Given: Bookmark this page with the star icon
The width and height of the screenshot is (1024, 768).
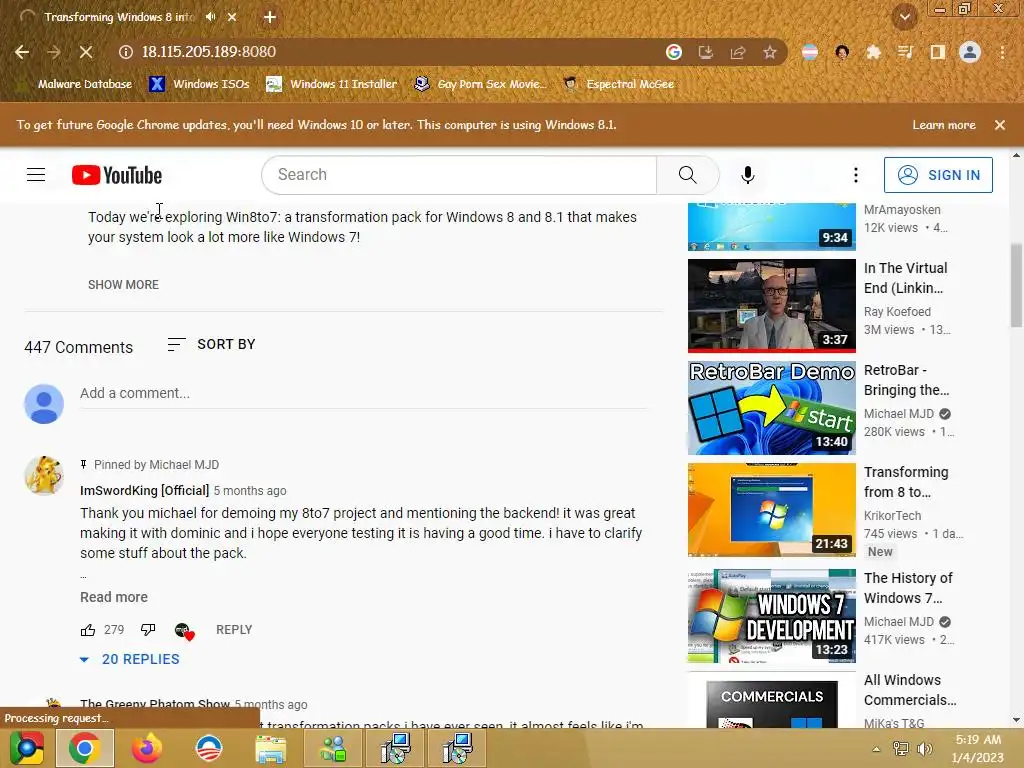Looking at the screenshot, I should click(770, 52).
